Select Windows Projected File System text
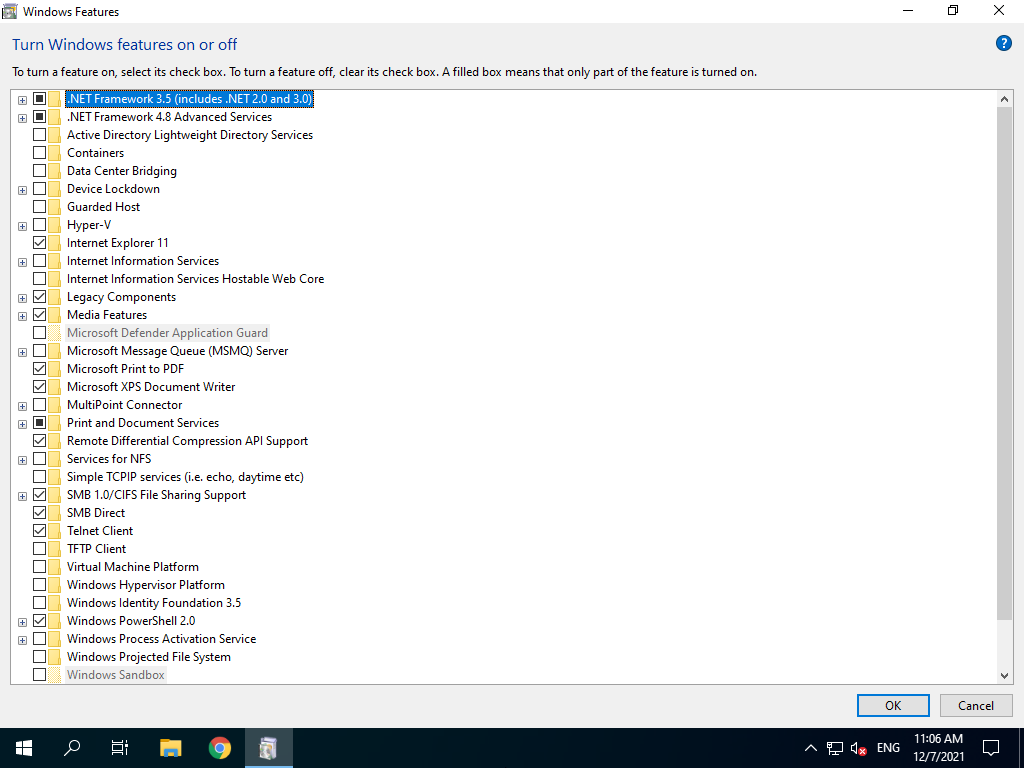Viewport: 1024px width, 768px height. coord(148,657)
